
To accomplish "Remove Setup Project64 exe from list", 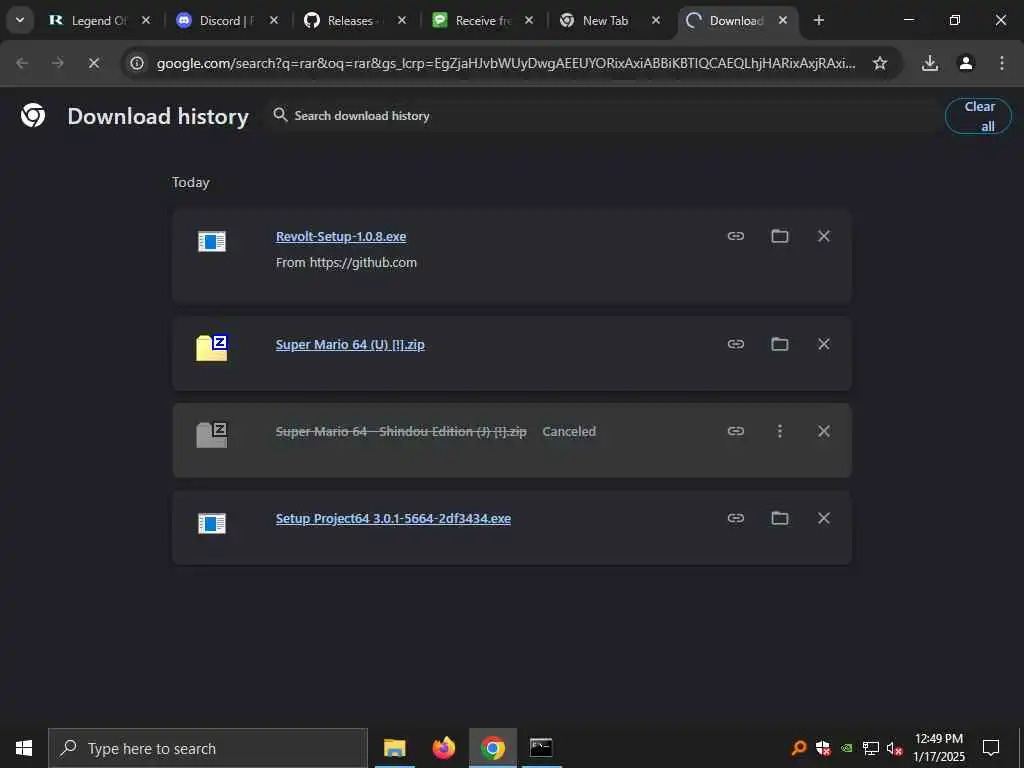I will (824, 518).
